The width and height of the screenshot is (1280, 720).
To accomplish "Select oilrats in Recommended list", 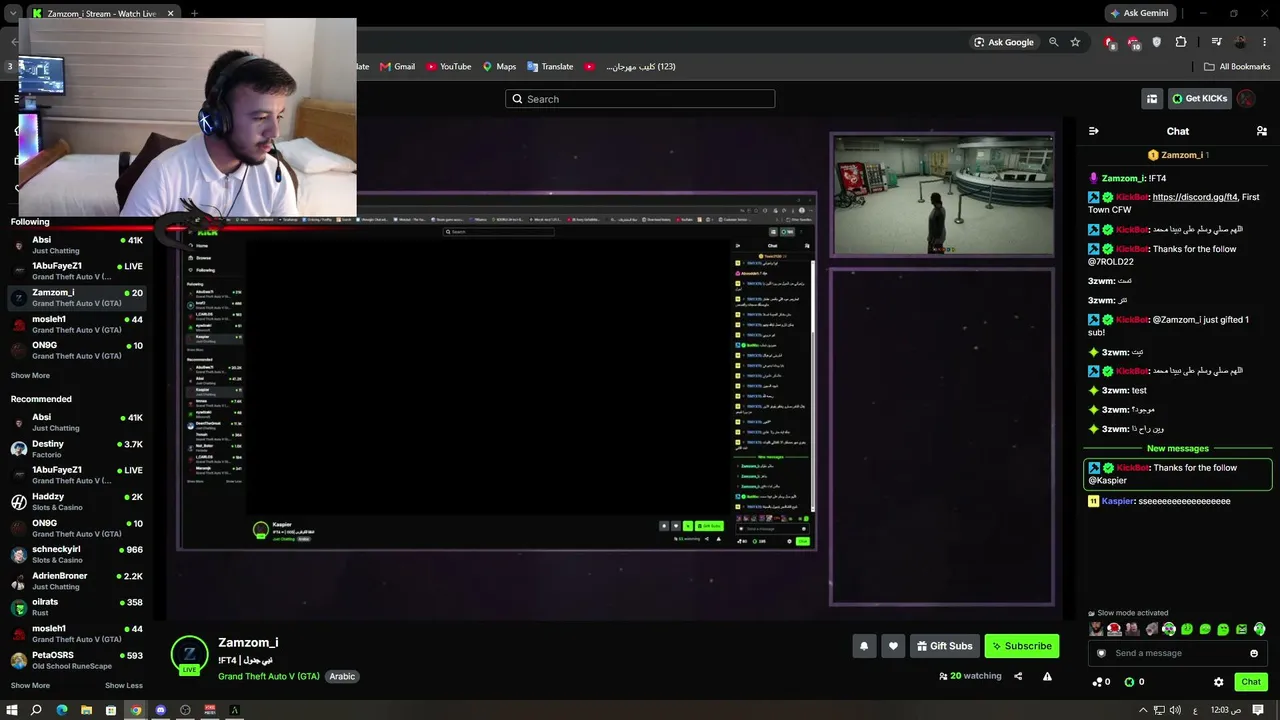I will pos(77,608).
